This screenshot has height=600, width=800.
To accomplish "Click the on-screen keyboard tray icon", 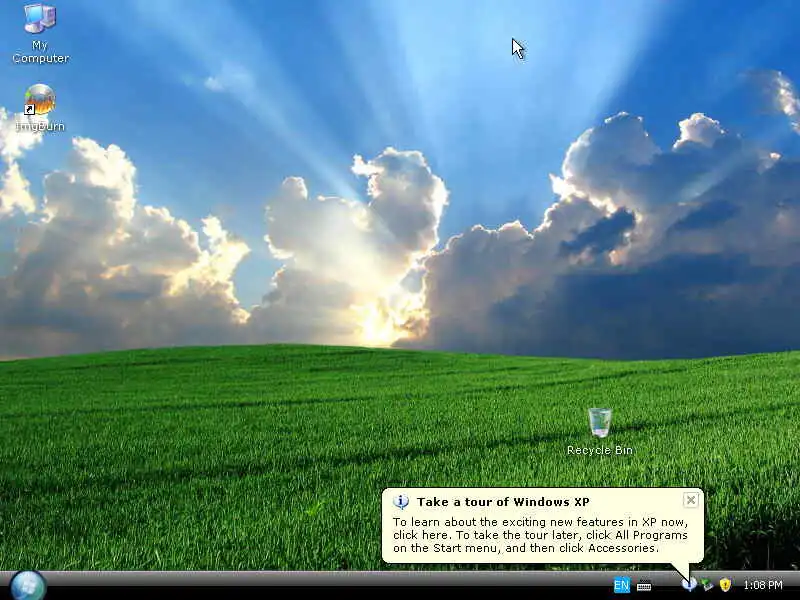I will click(644, 585).
